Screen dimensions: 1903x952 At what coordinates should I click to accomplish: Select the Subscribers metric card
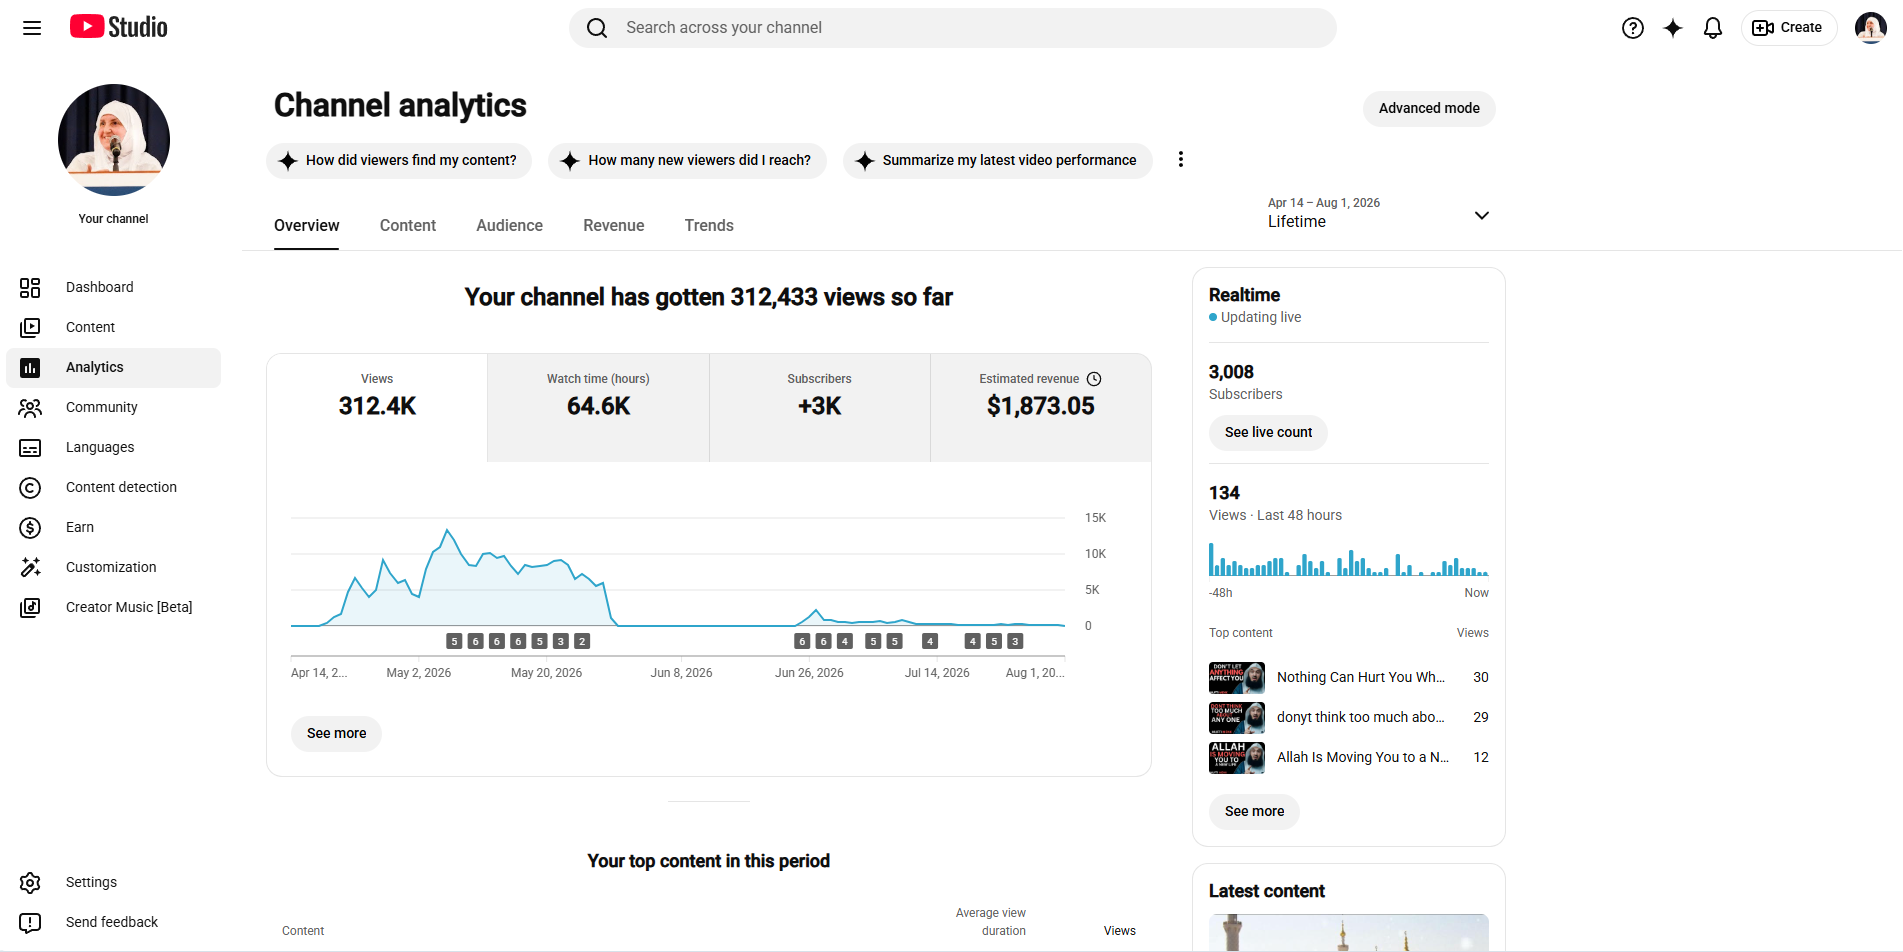[820, 407]
